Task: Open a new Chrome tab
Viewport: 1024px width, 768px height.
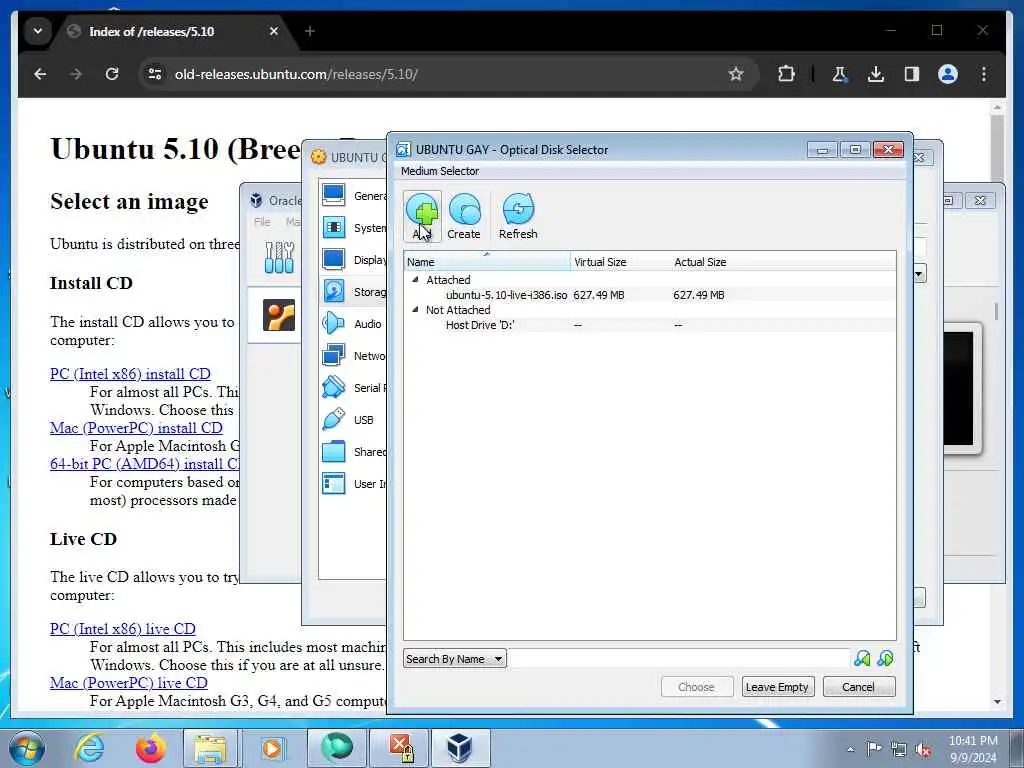Action: (x=310, y=31)
